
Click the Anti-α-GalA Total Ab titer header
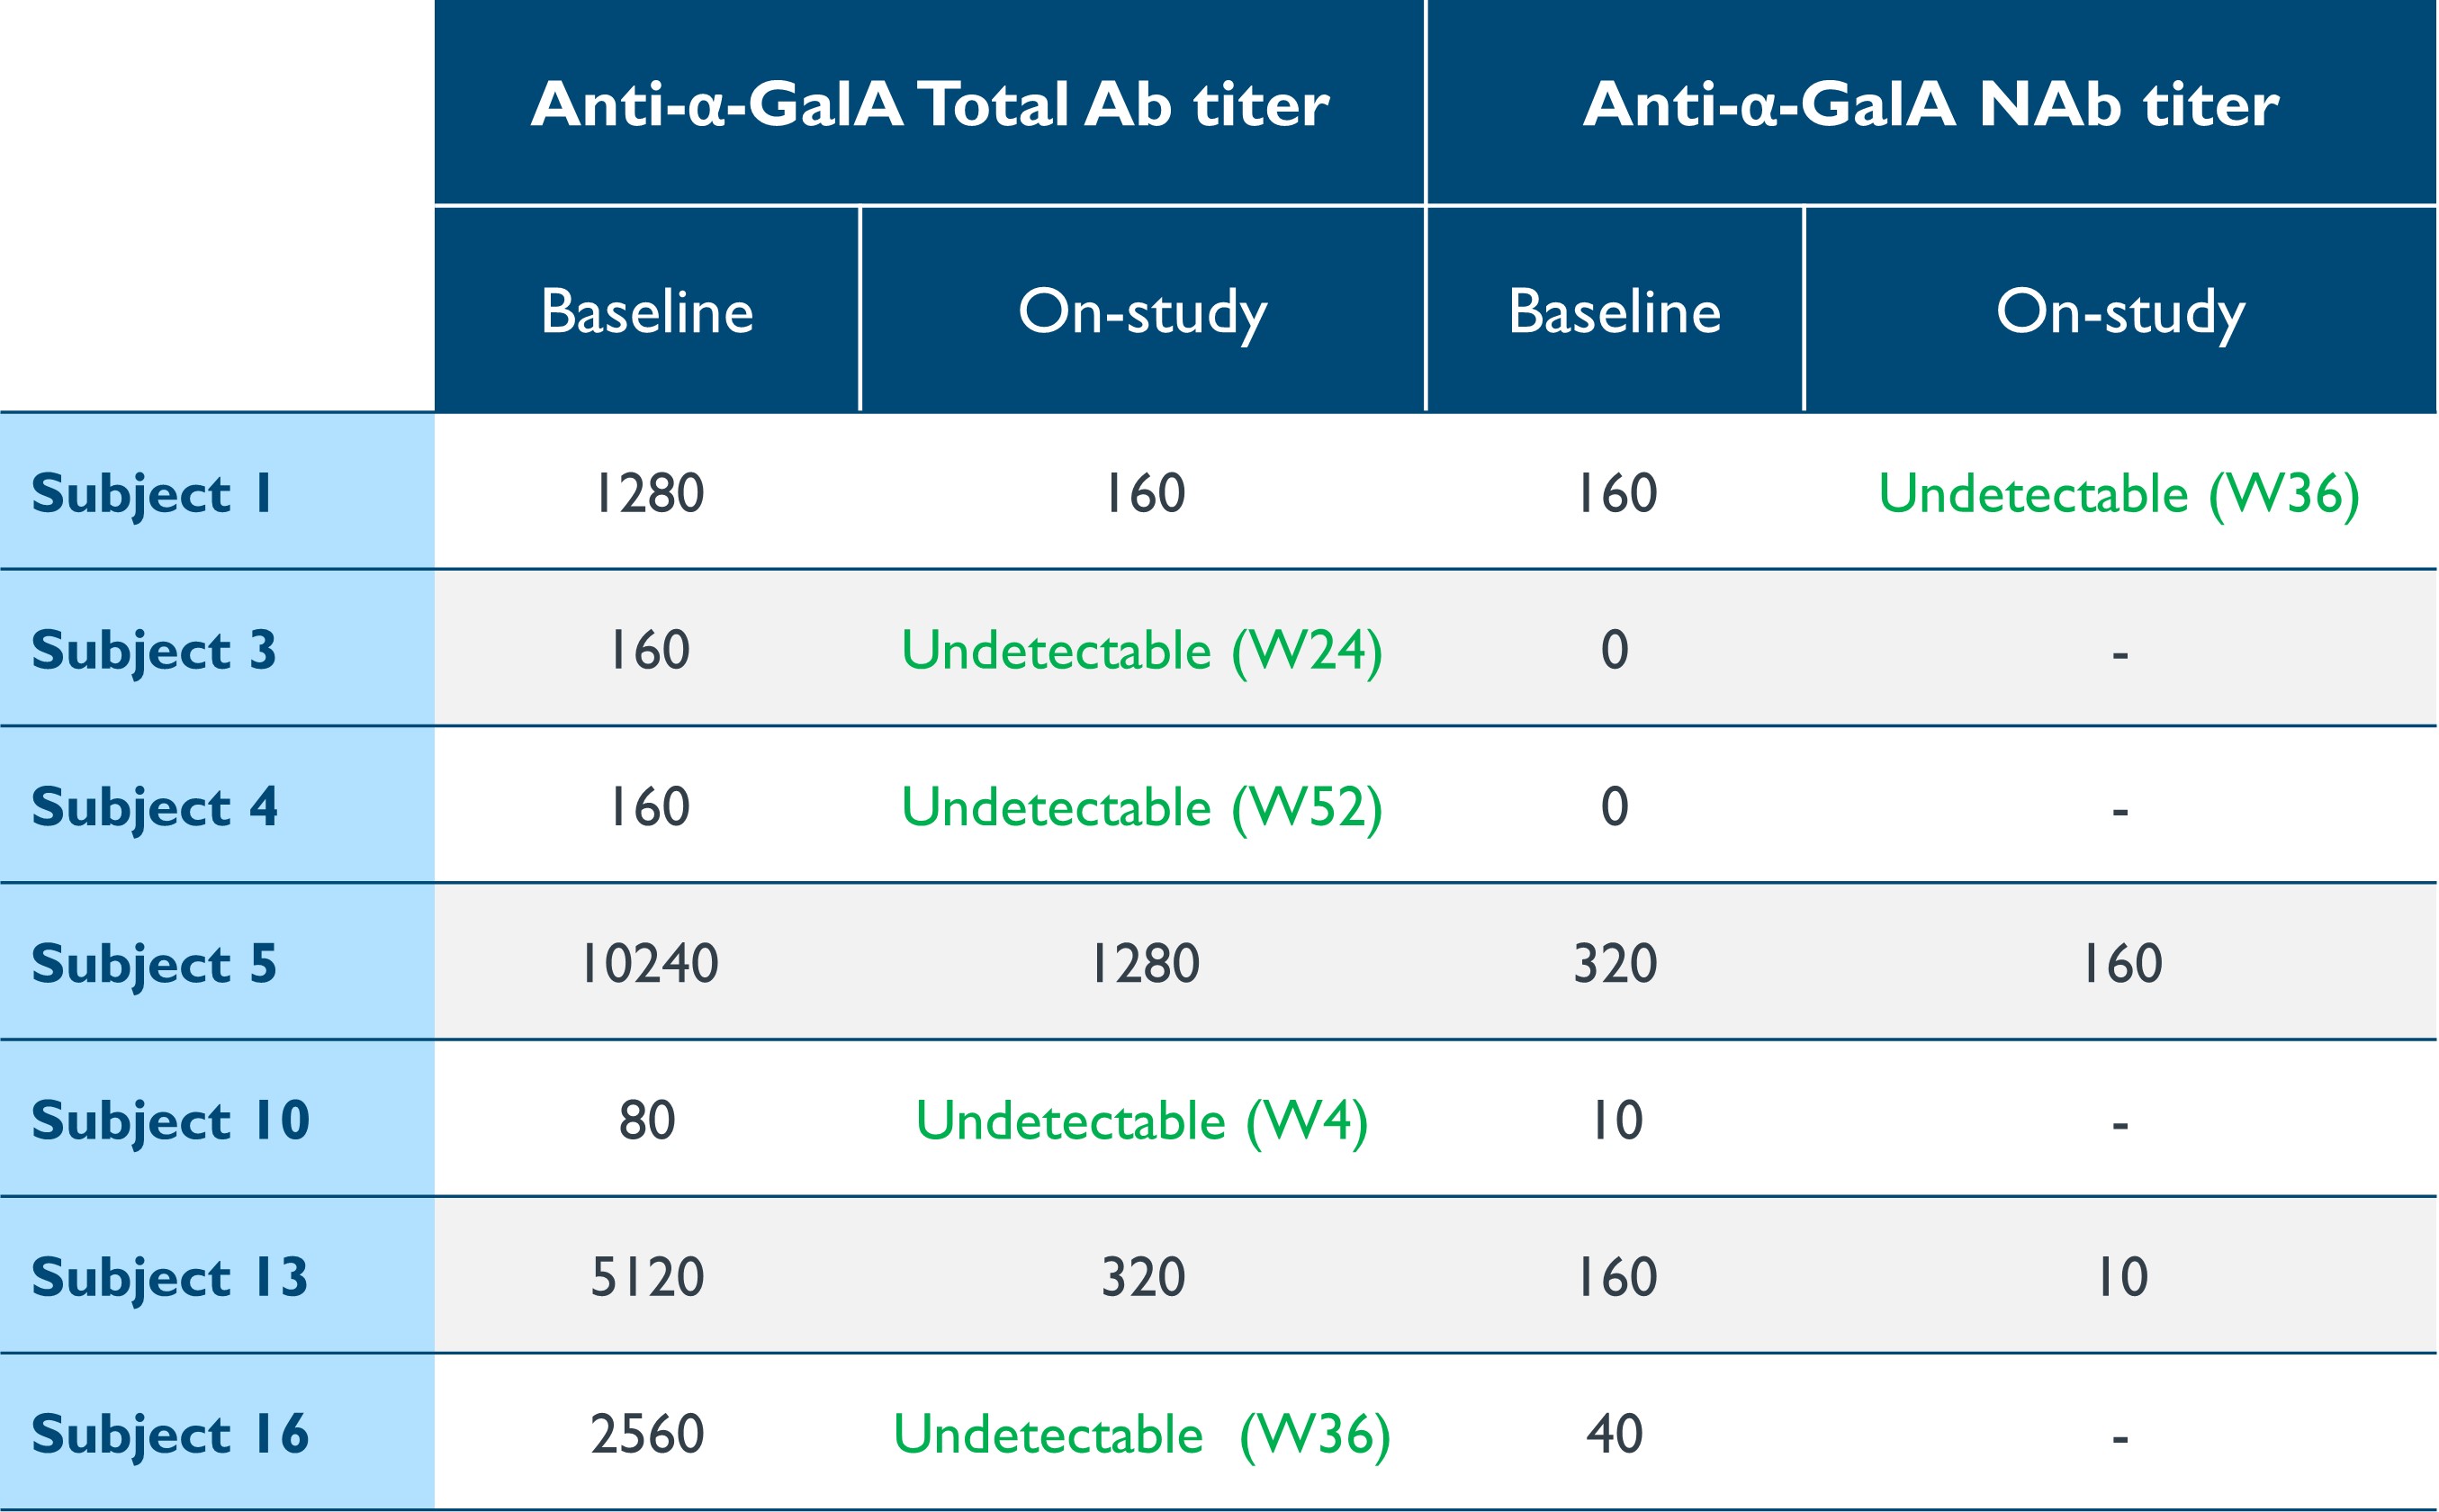coord(929,104)
